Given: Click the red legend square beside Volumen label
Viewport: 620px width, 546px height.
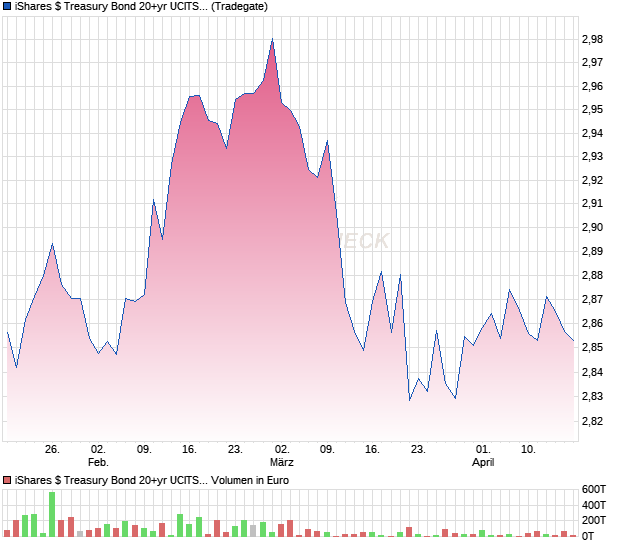Looking at the screenshot, I should (8, 480).
